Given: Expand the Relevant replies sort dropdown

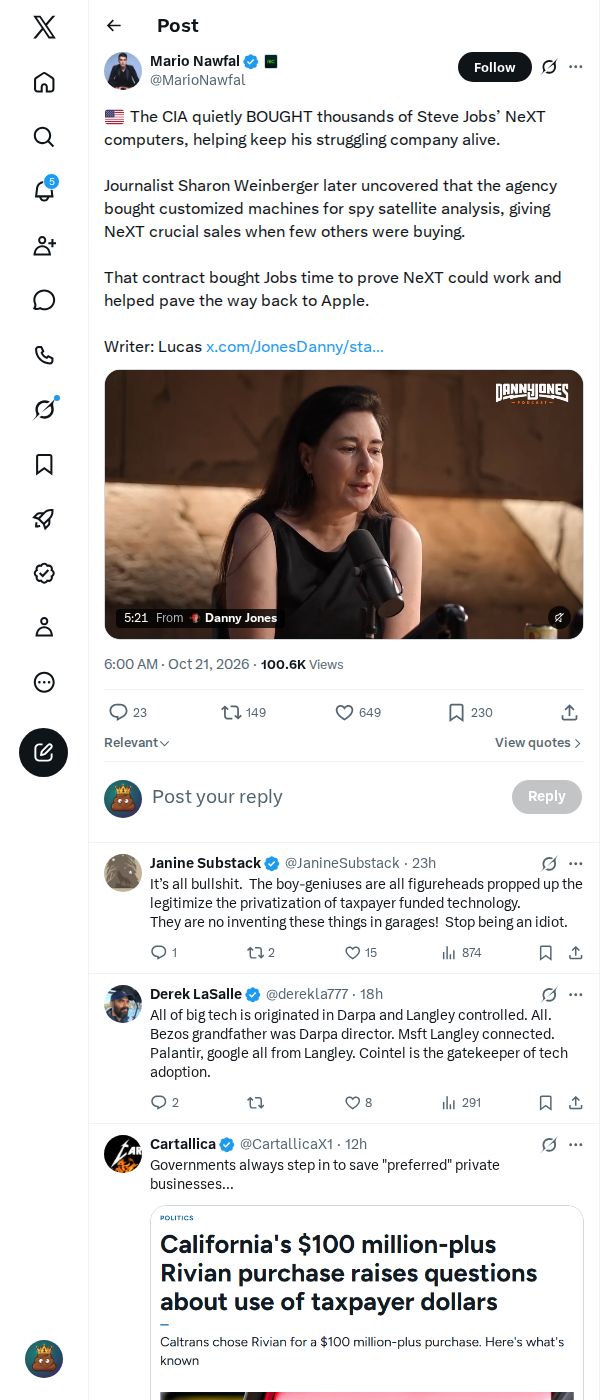Looking at the screenshot, I should coord(137,743).
